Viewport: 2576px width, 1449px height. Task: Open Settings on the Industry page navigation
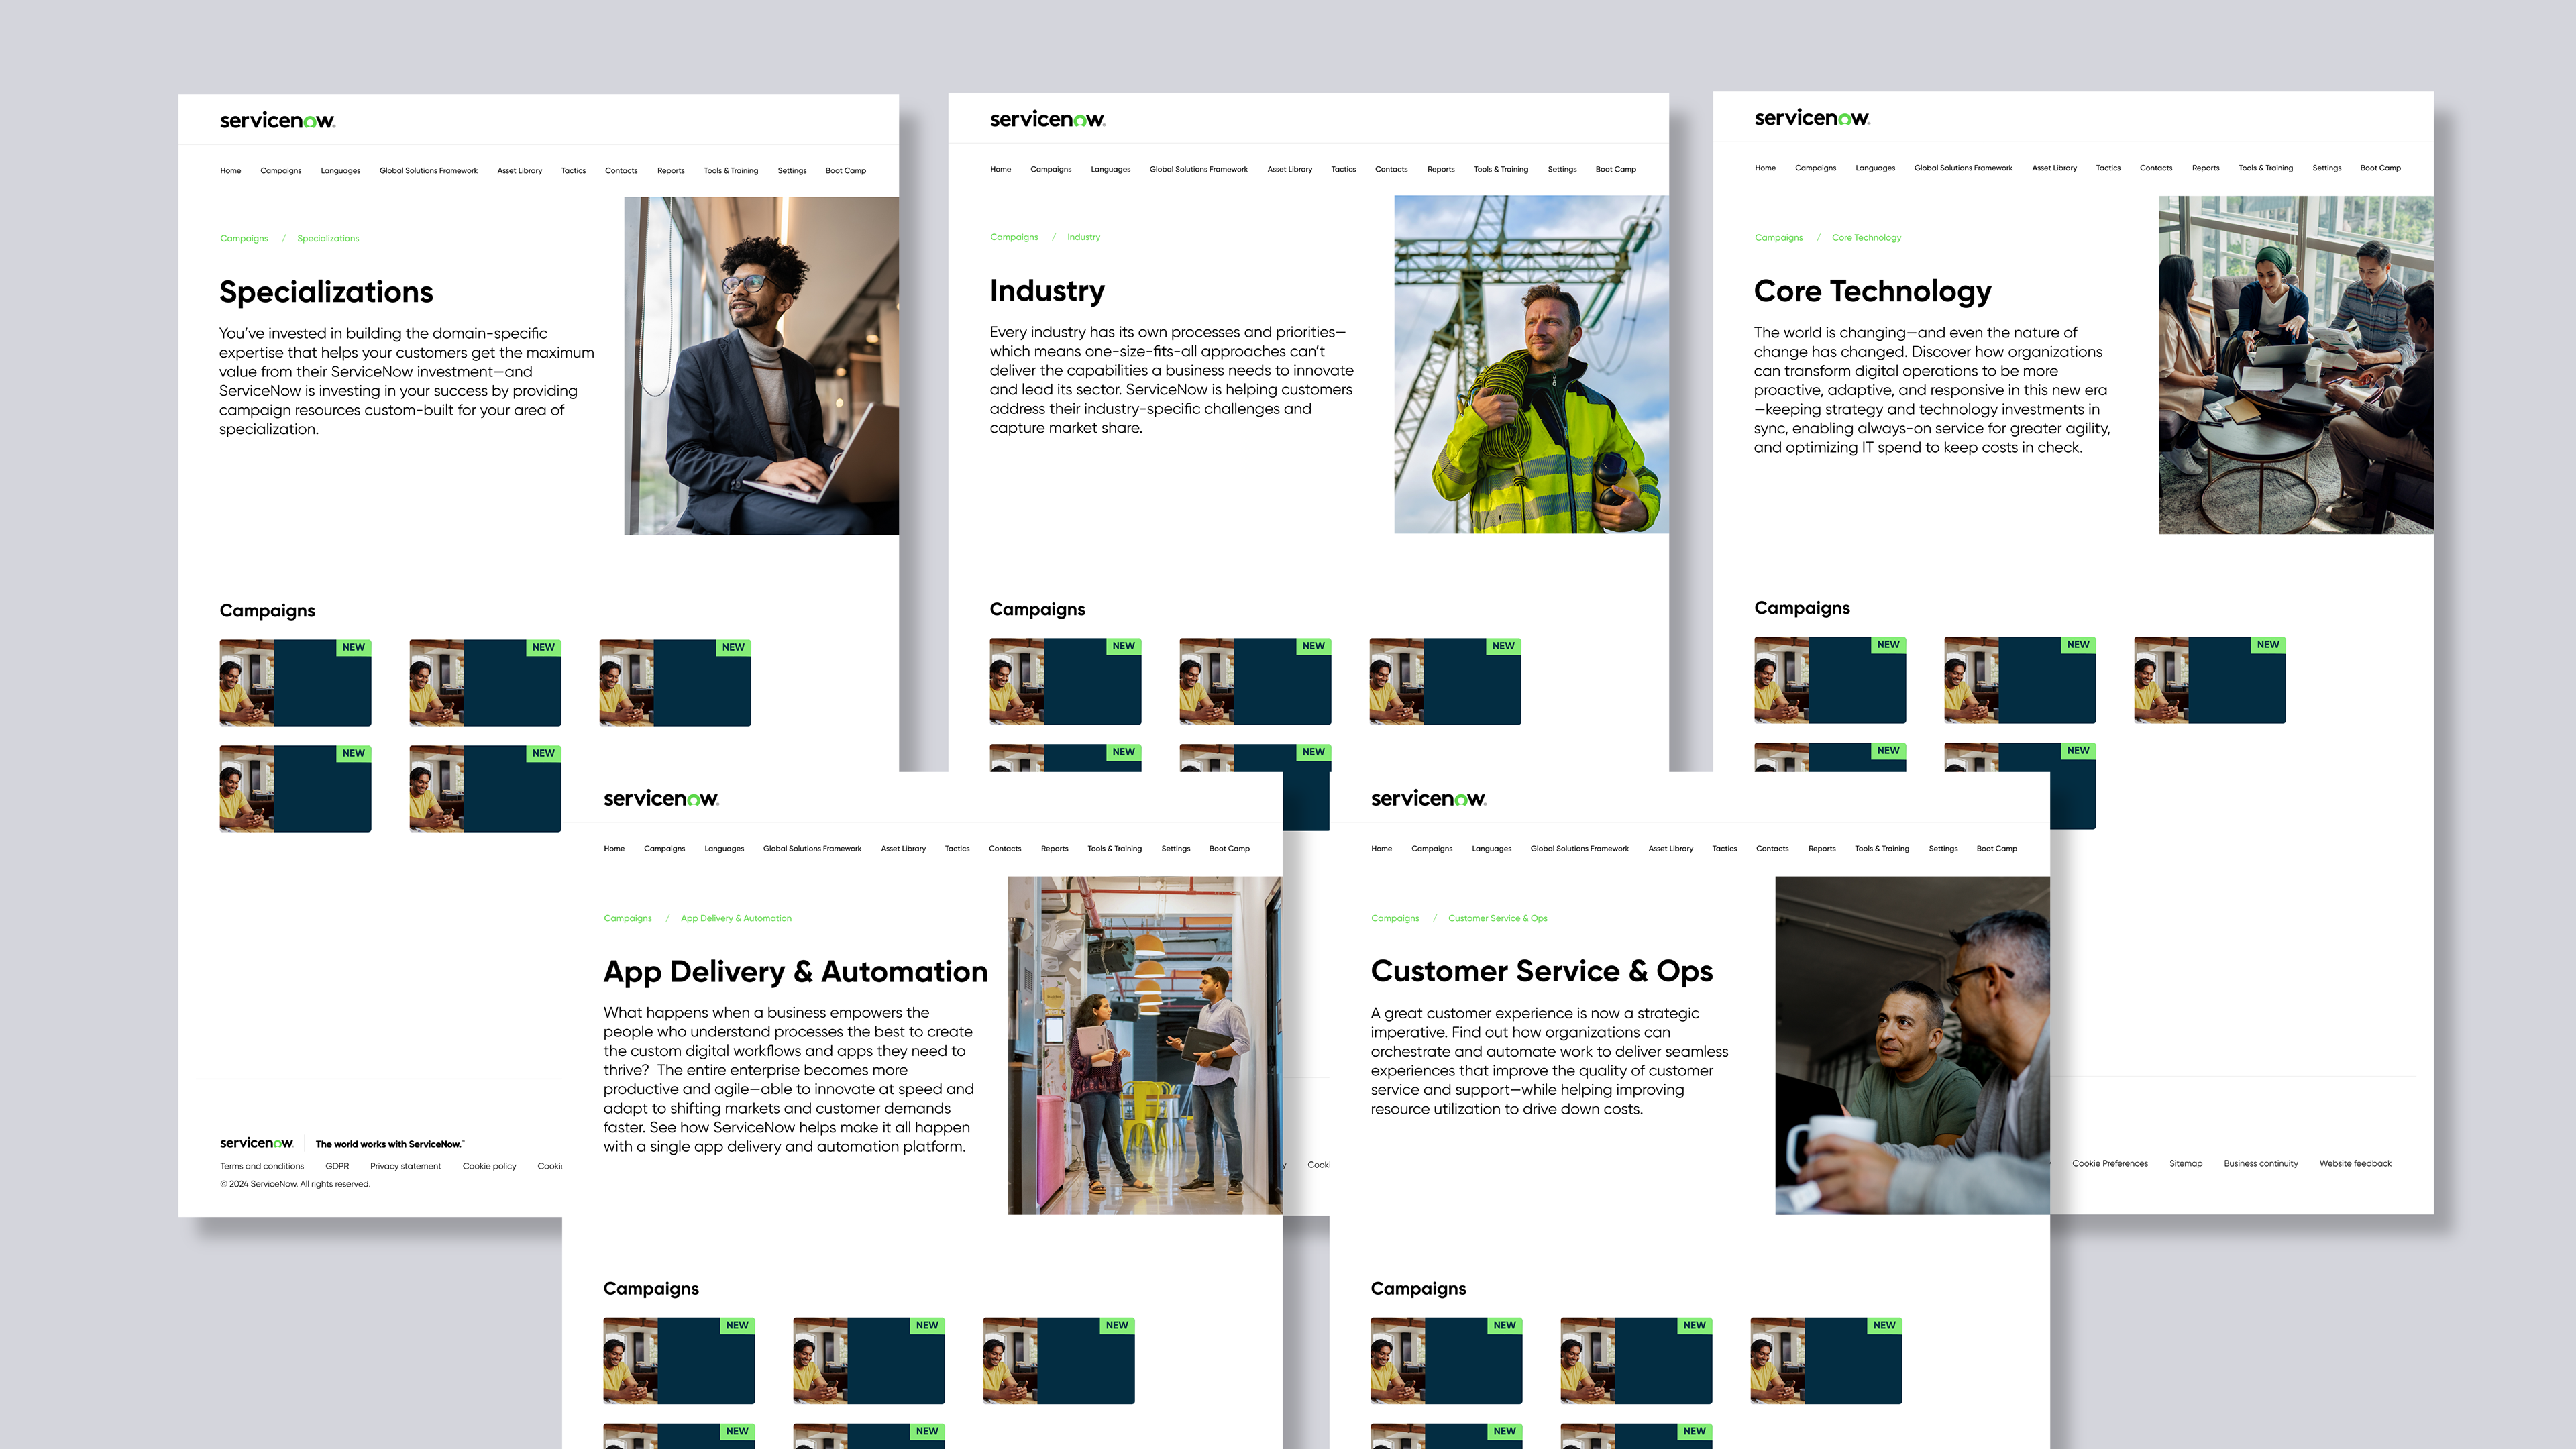pos(1562,170)
